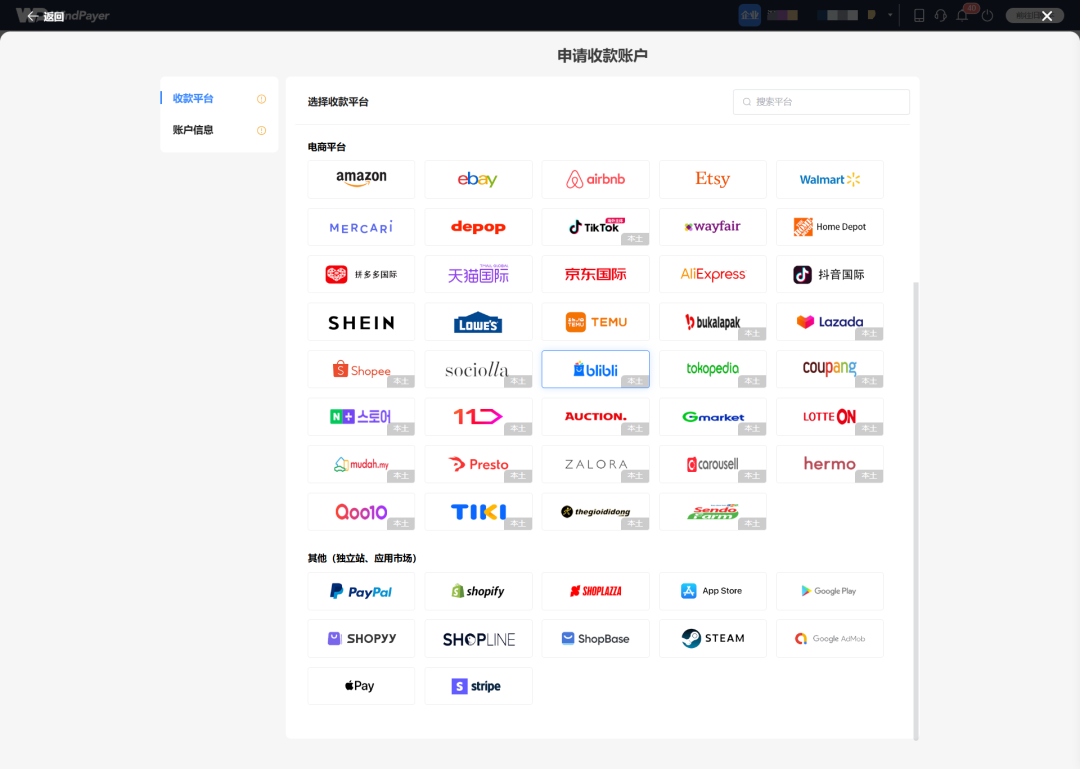The height and width of the screenshot is (769, 1080).
Task: Pick the Presto platform card
Action: pos(478,464)
